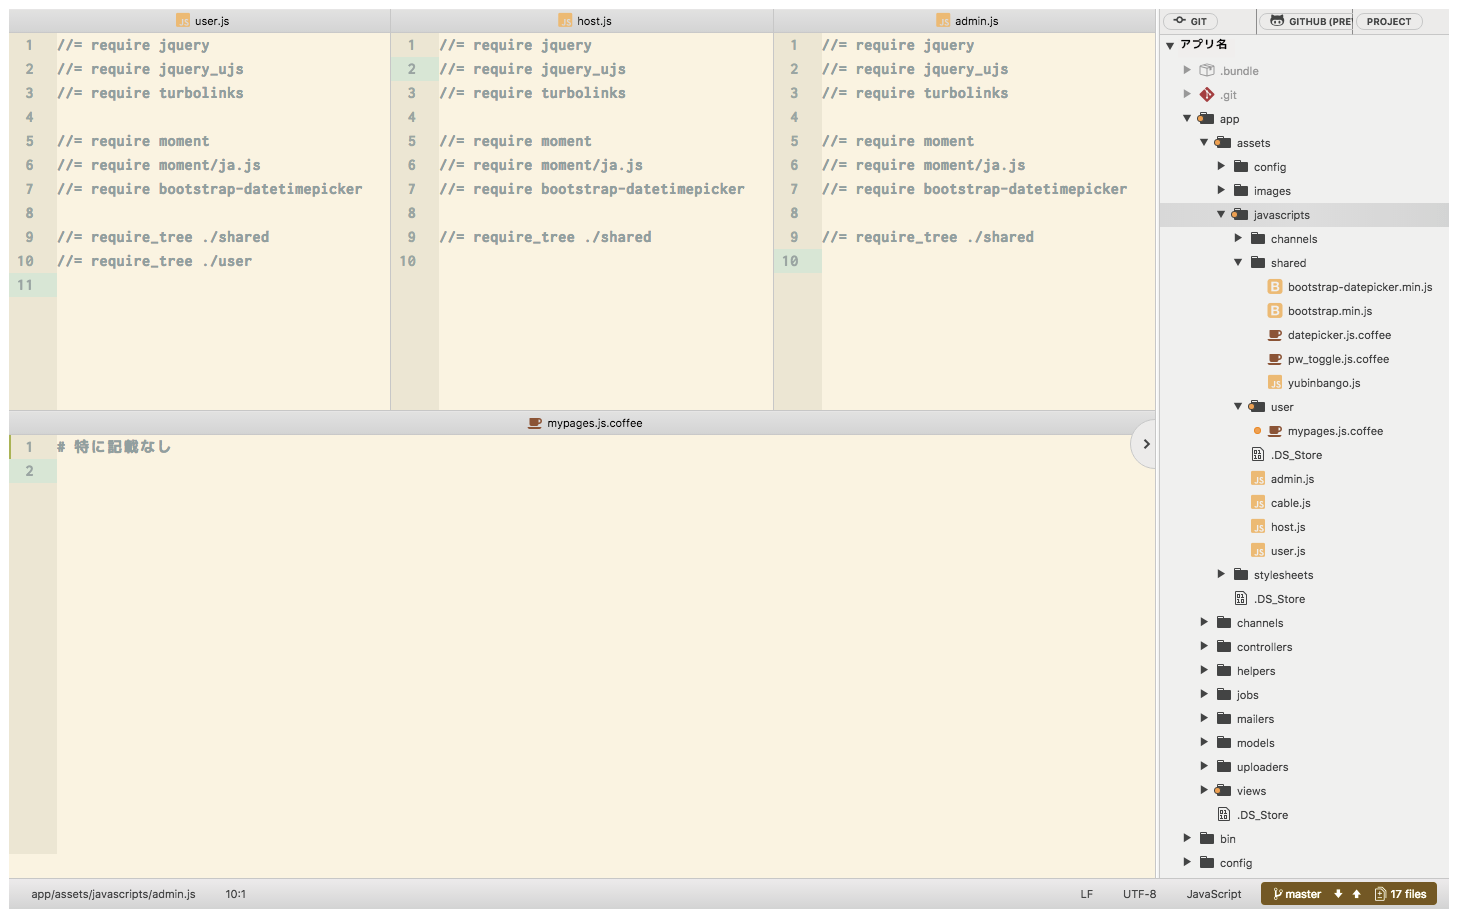The image size is (1458, 918).
Task: Expand the views folder
Action: pyautogui.click(x=1204, y=790)
